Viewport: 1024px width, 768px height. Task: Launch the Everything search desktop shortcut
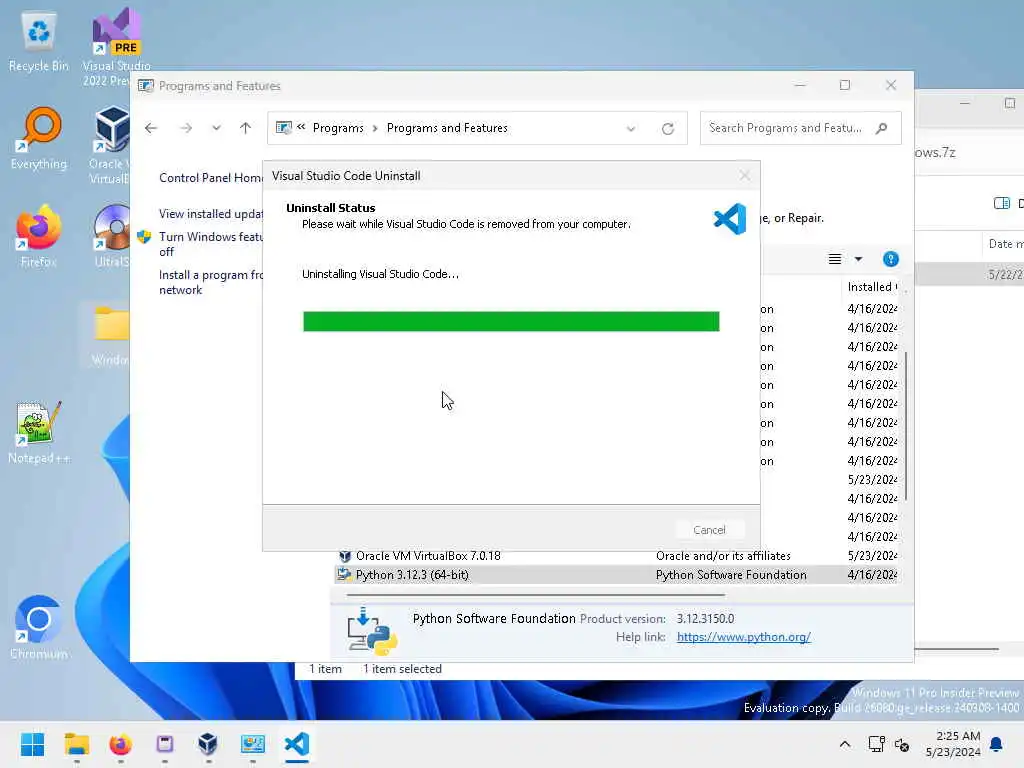tap(39, 138)
